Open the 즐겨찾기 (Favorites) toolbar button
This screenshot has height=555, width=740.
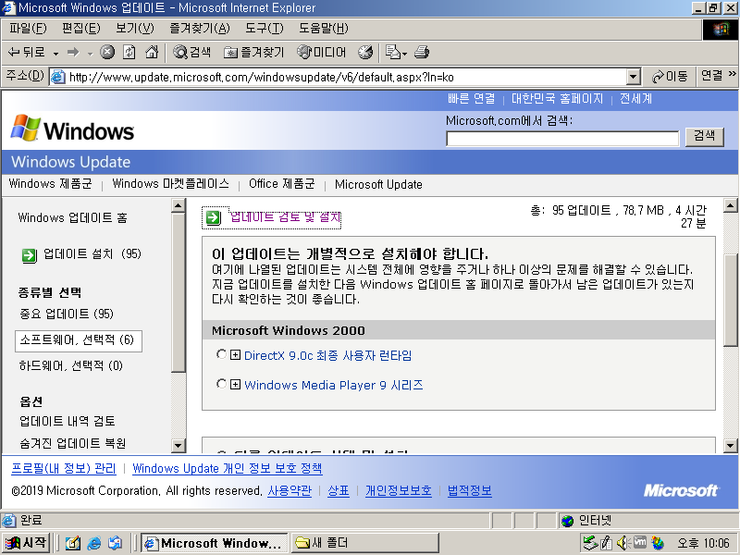click(x=254, y=52)
